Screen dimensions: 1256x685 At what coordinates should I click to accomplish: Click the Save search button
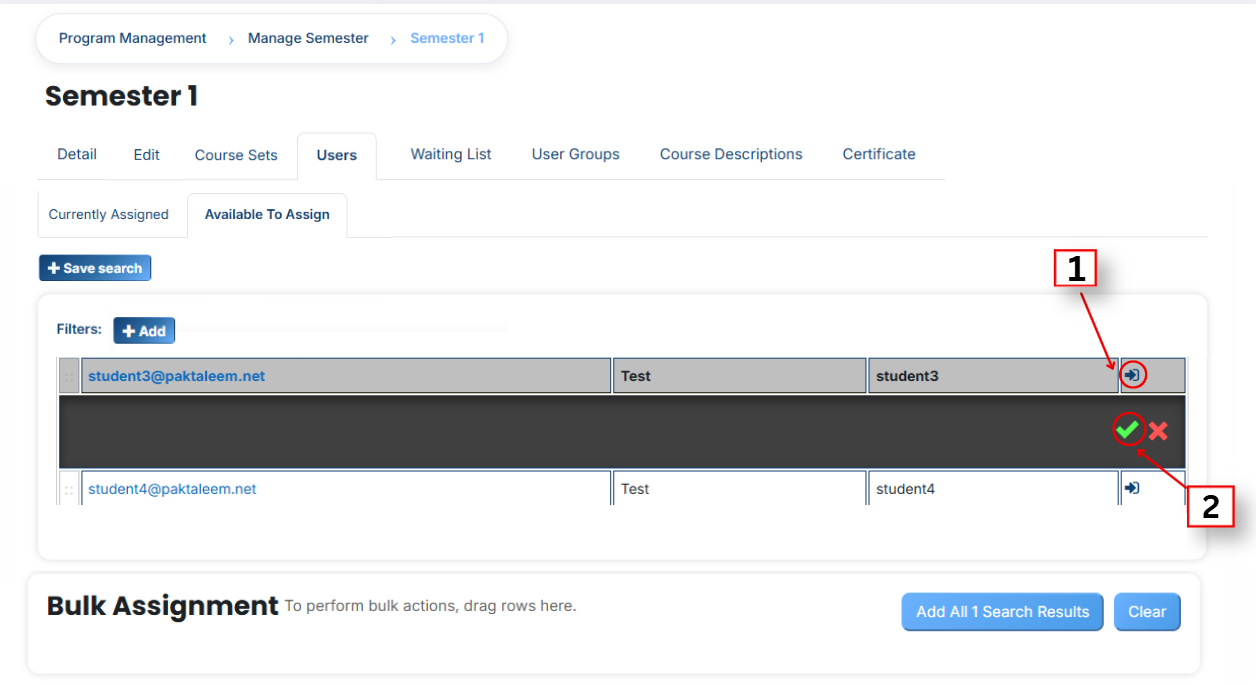tap(95, 268)
